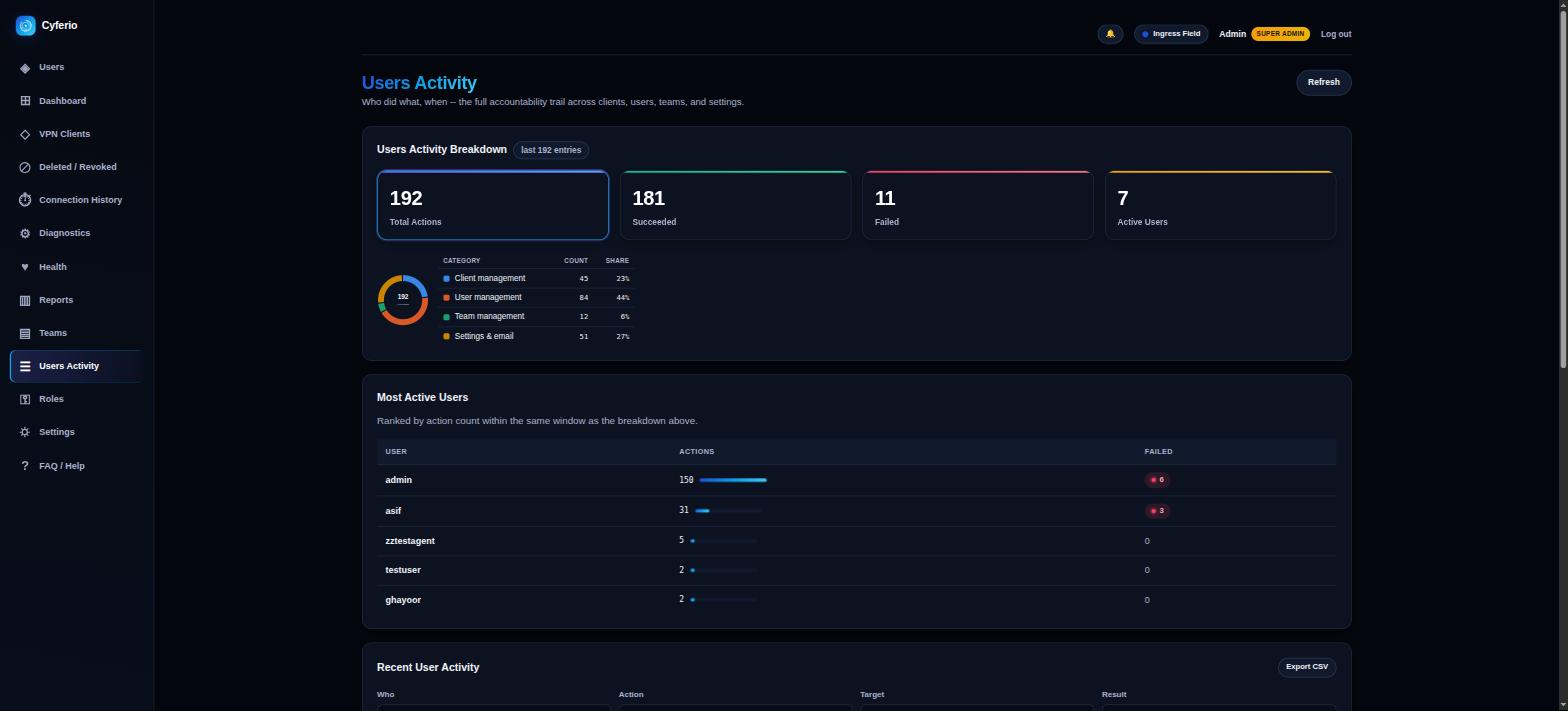Click the Deleted / Revoked icon
Viewport: 1568px width, 711px height.
tap(25, 167)
